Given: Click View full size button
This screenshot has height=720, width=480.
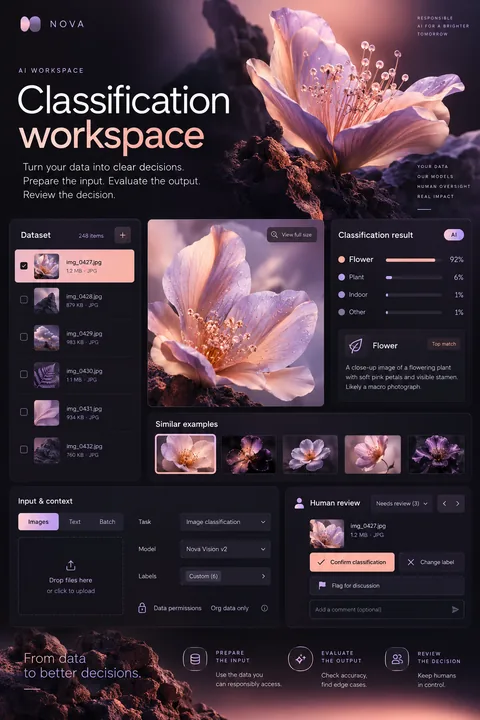Looking at the screenshot, I should pyautogui.click(x=292, y=235).
